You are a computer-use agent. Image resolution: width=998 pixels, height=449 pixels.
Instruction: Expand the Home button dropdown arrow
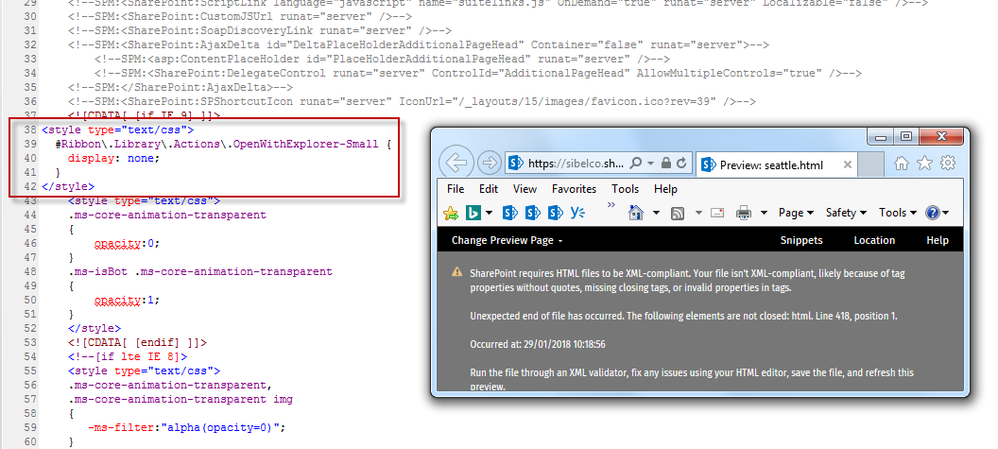pos(656,213)
